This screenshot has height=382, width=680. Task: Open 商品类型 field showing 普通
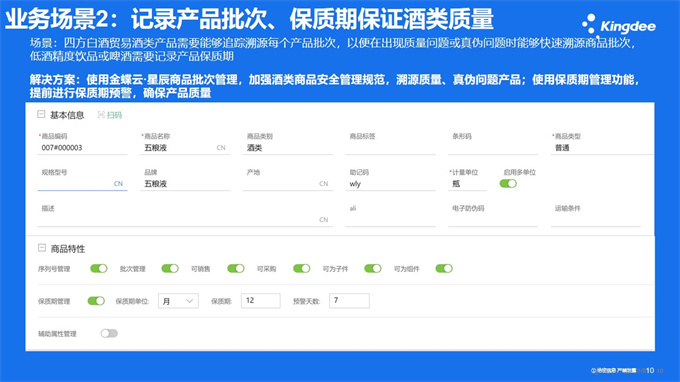pyautogui.click(x=602, y=148)
